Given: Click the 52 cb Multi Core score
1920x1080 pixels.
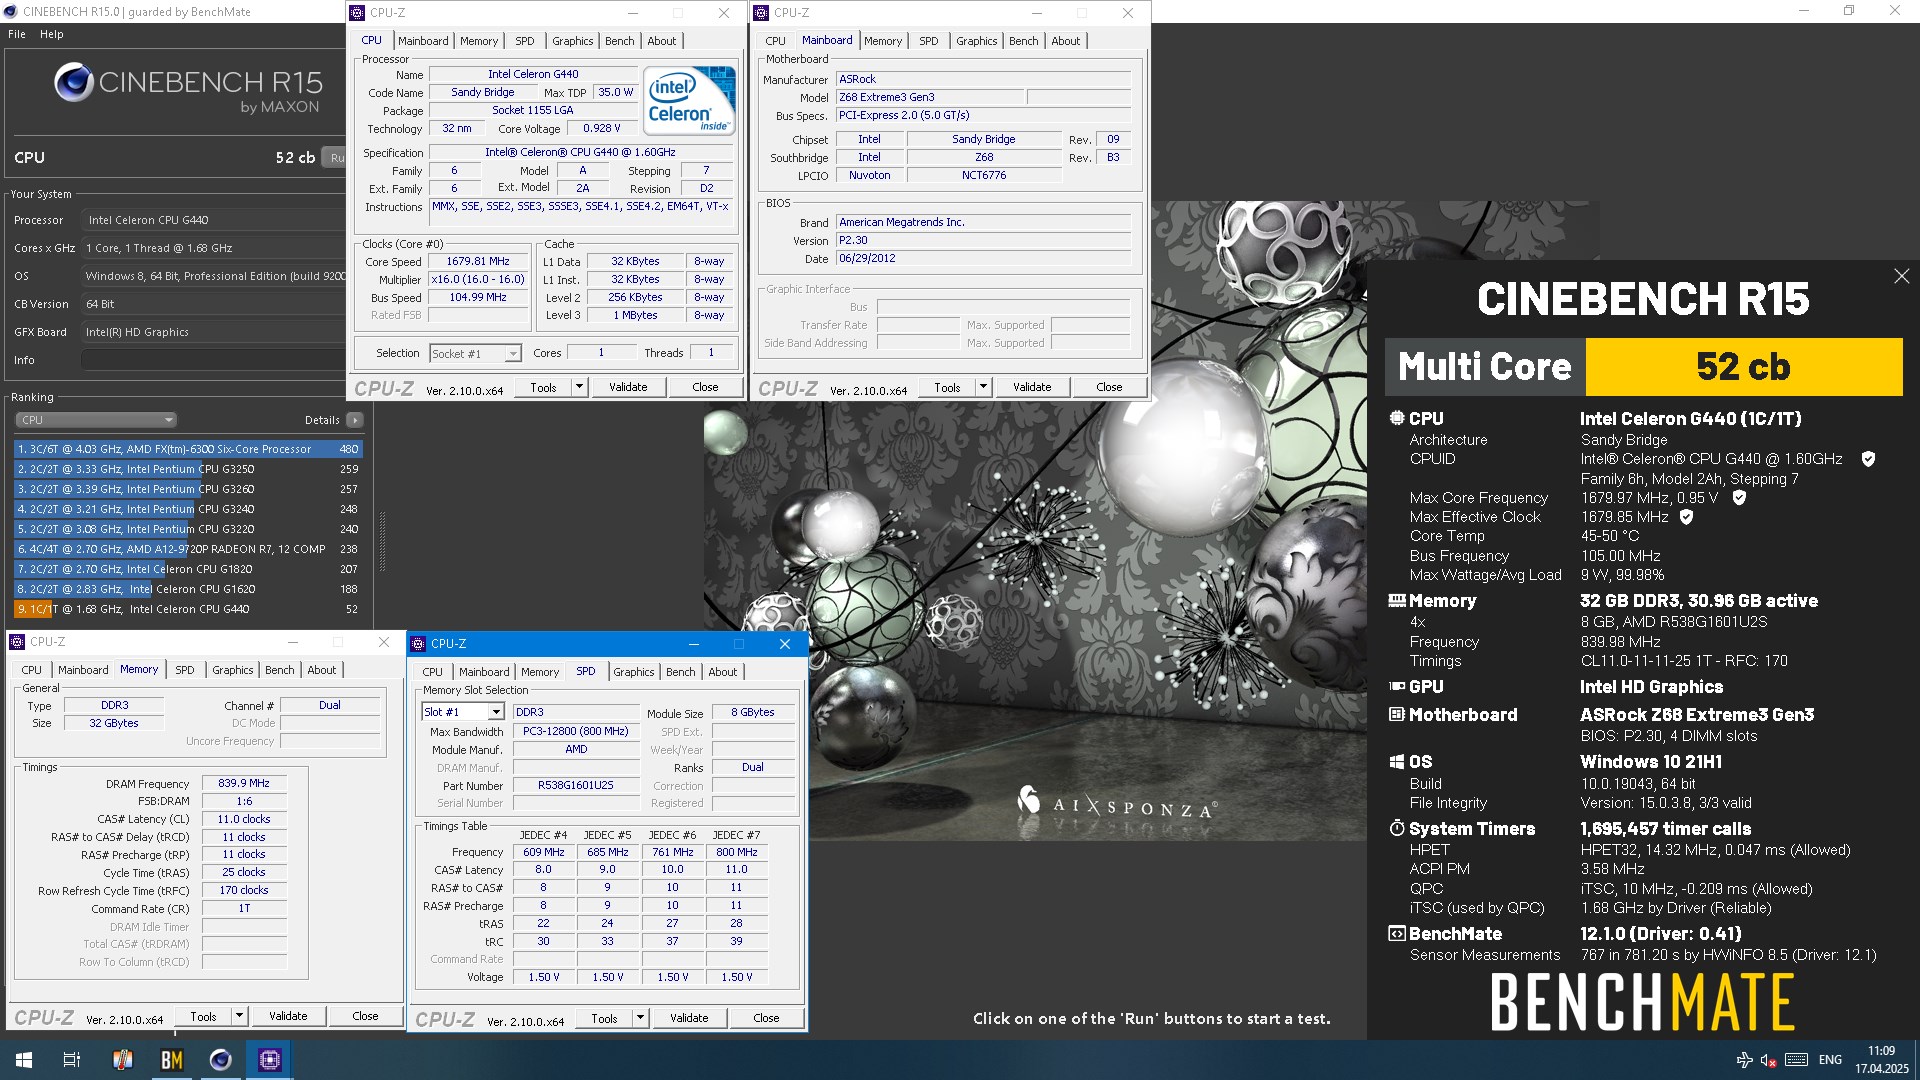Looking at the screenshot, I should tap(1743, 367).
